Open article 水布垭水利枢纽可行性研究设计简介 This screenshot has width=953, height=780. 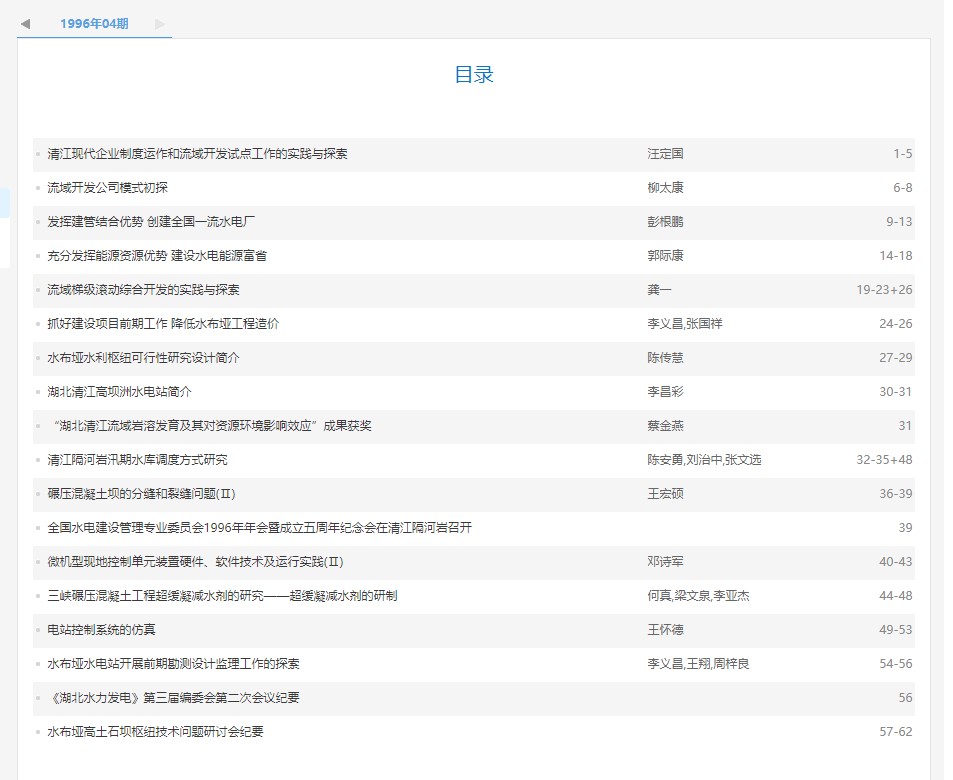[143, 358]
